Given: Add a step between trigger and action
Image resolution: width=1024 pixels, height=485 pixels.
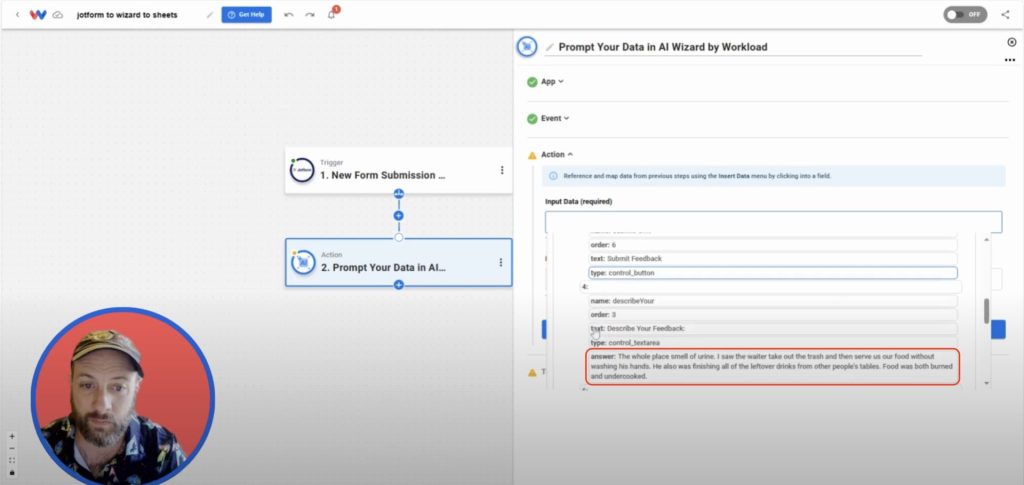Looking at the screenshot, I should (x=398, y=215).
